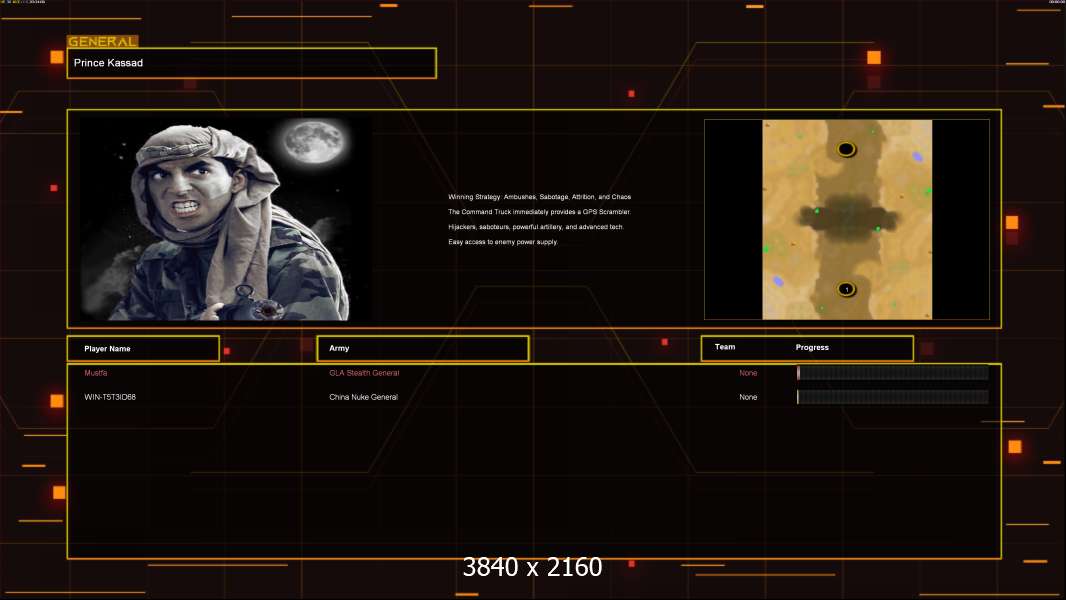Screen dimensions: 1066x600
Task: Click WIN-T5T3ID68's loading progress bar
Action: tap(893, 397)
